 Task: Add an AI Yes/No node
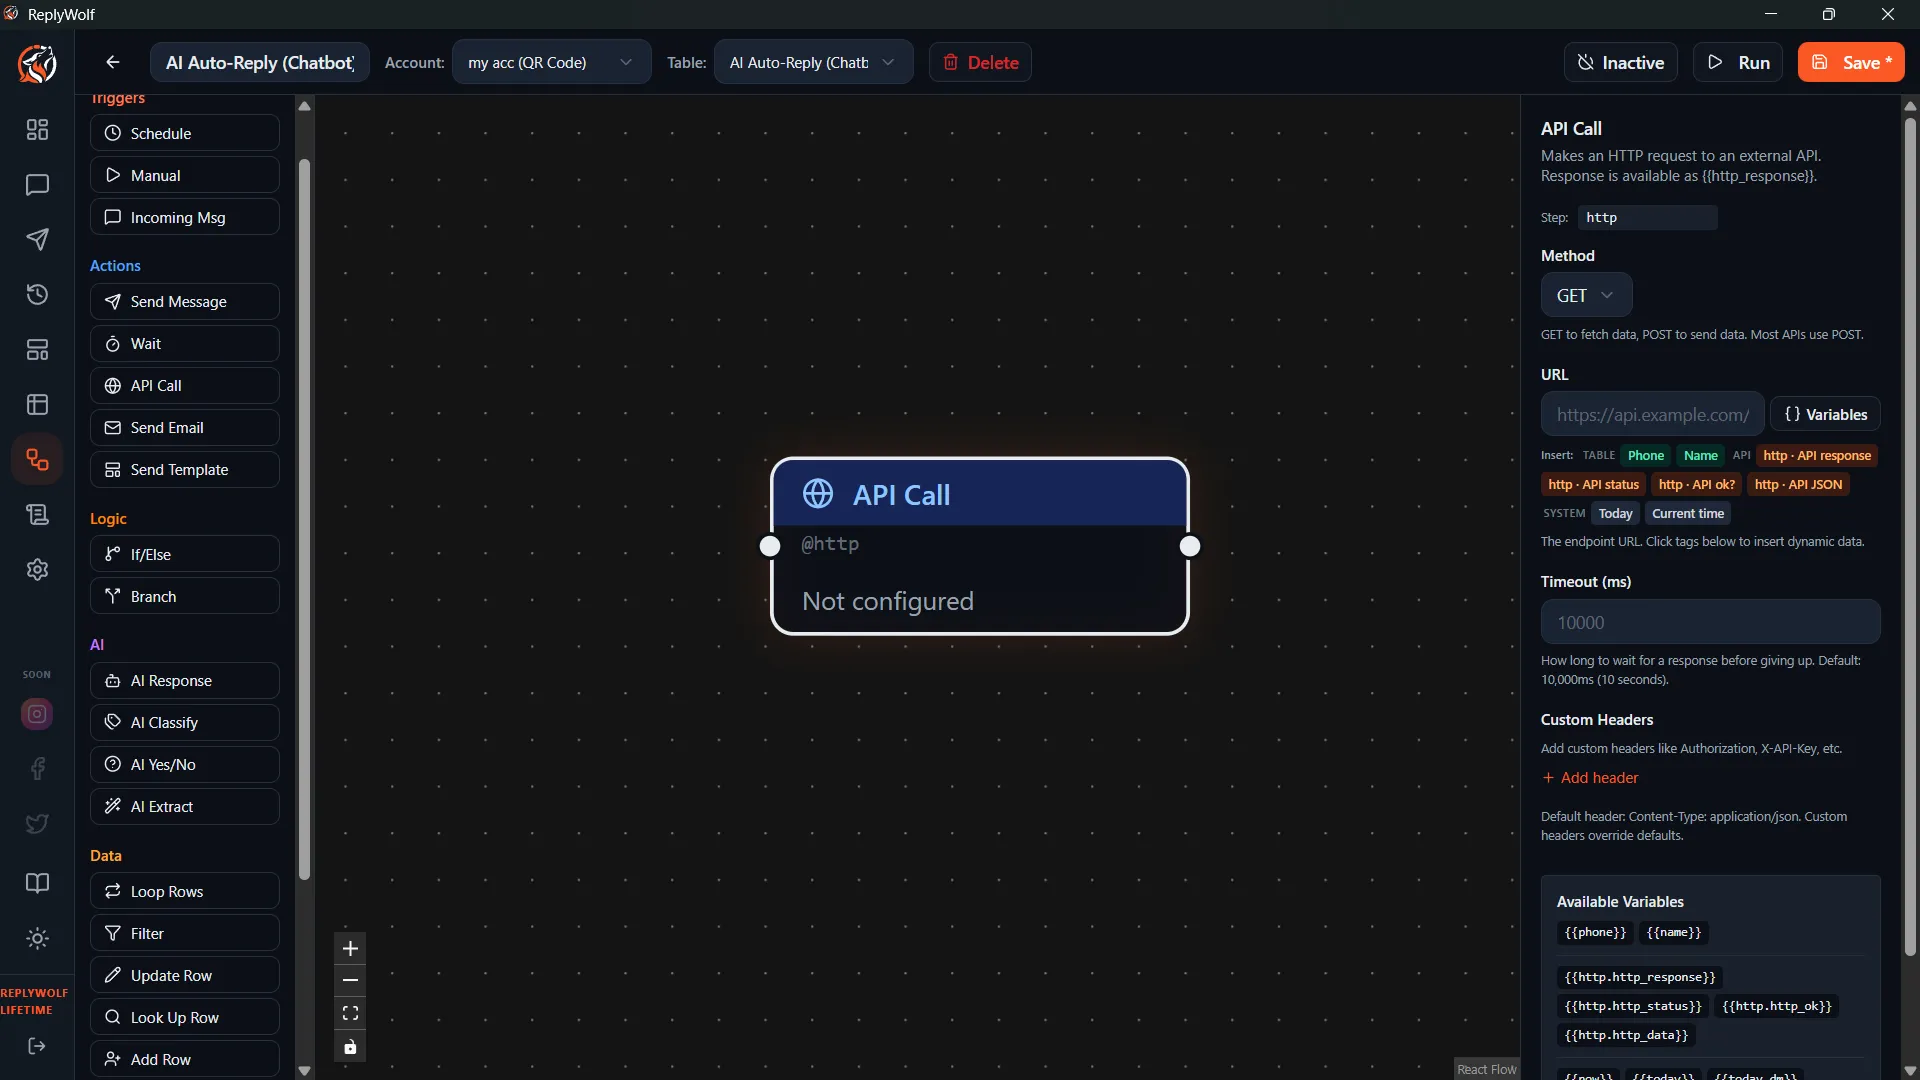coord(184,764)
